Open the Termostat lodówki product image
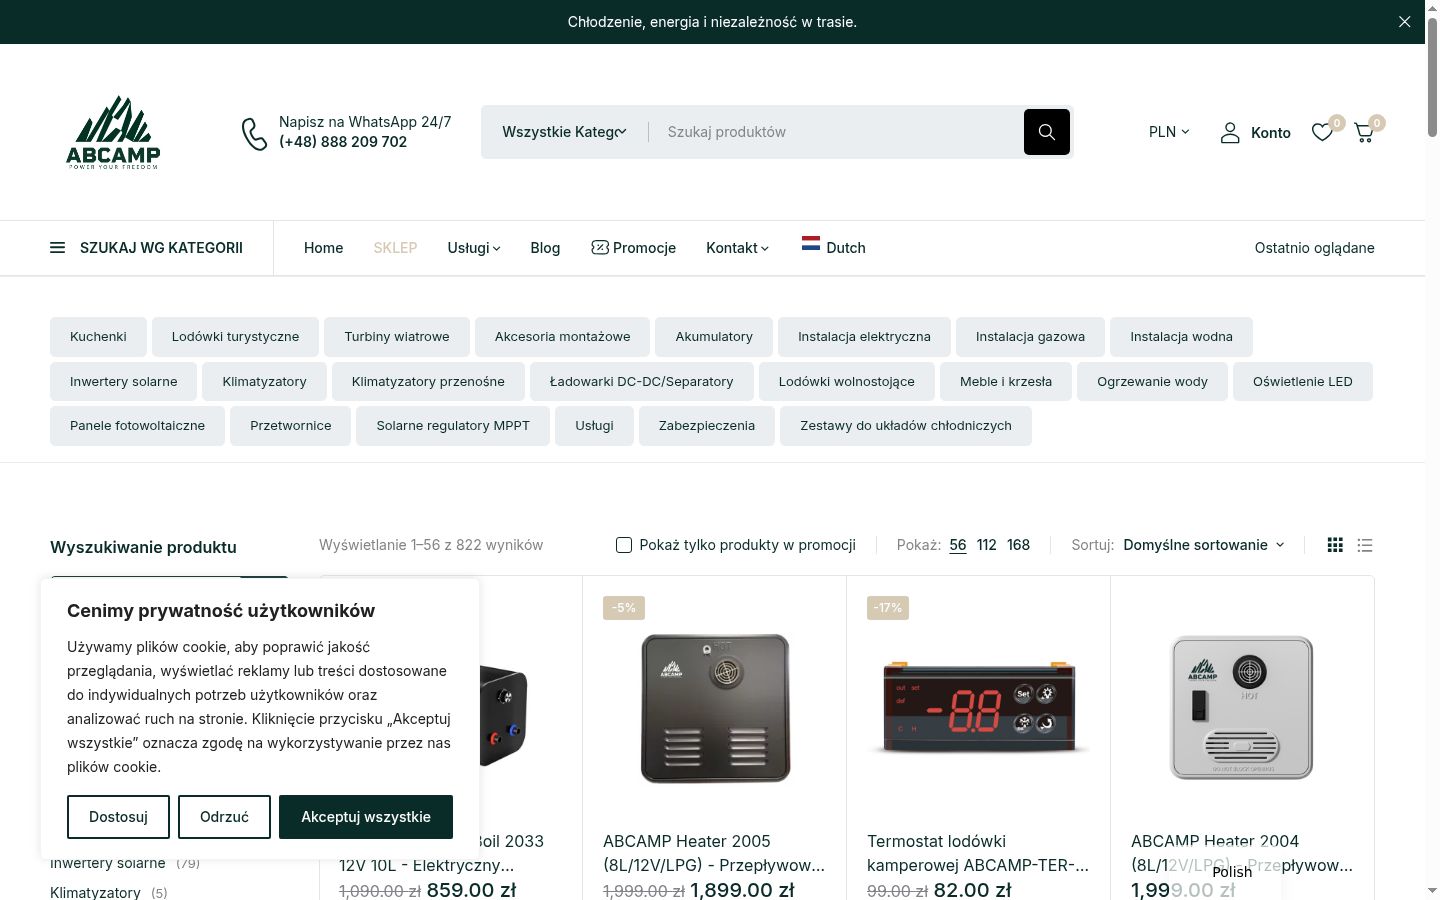Viewport: 1440px width, 900px height. [x=979, y=707]
